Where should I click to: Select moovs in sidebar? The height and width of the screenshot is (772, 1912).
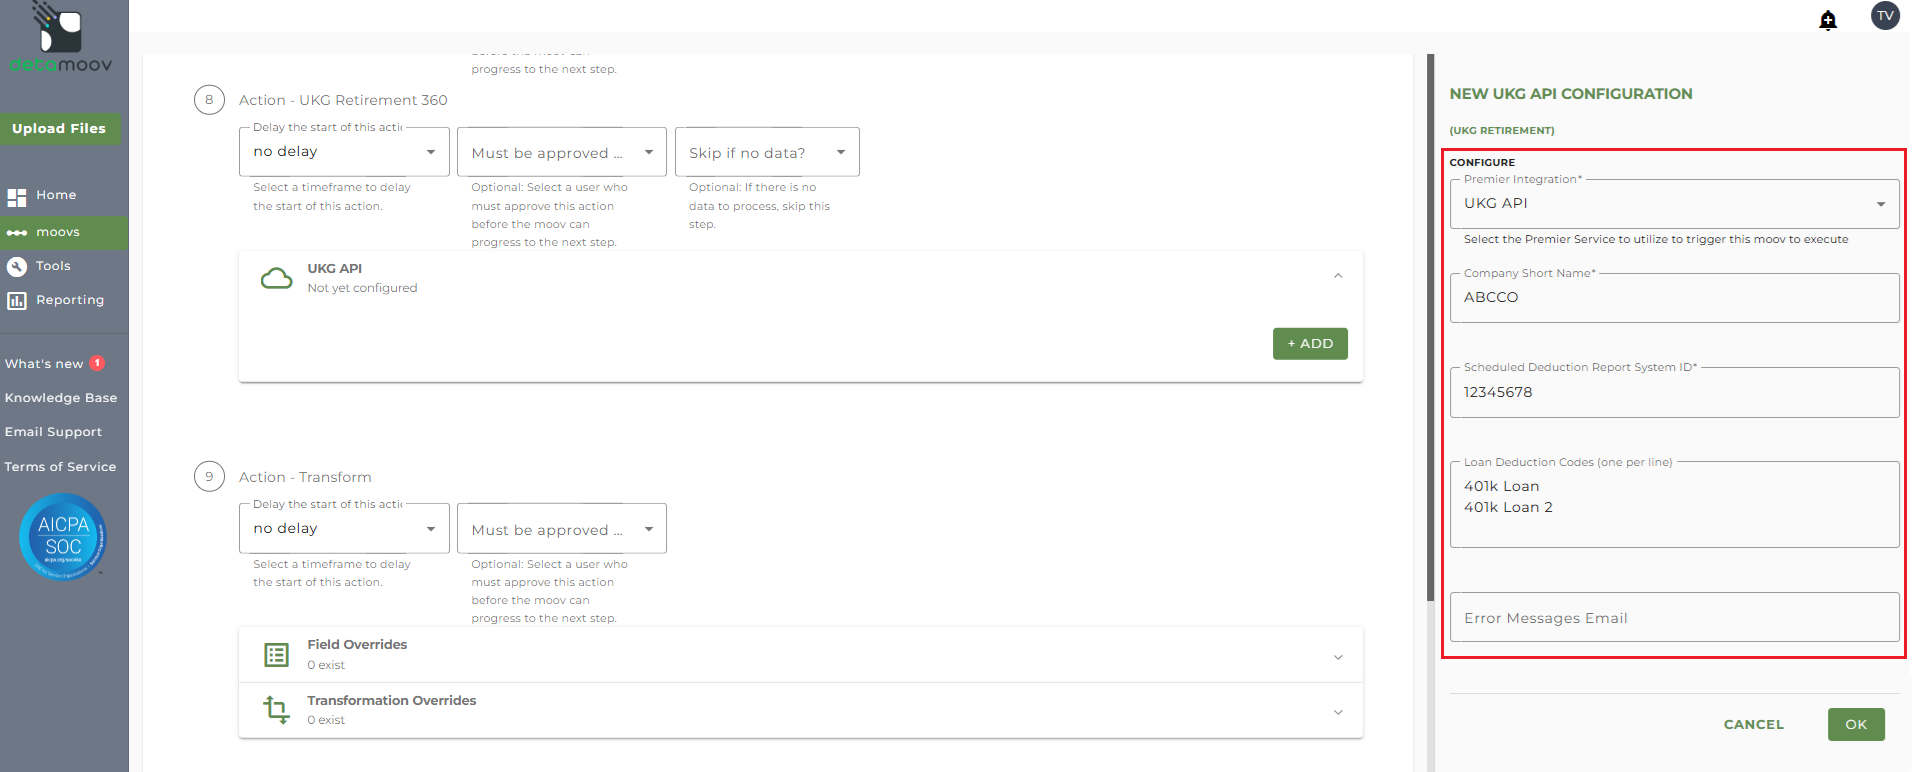click(64, 232)
